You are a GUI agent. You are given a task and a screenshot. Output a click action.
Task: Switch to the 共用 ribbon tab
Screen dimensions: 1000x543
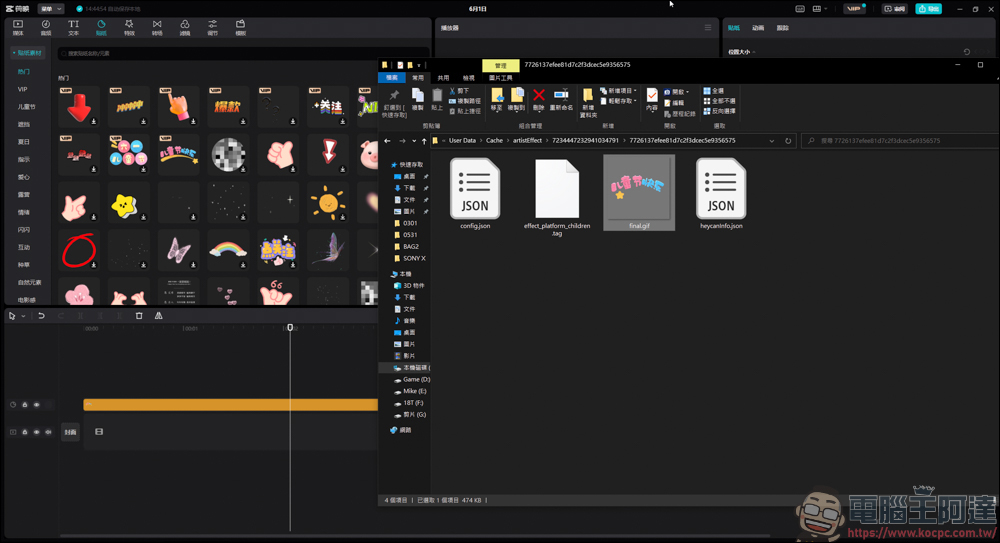point(443,78)
